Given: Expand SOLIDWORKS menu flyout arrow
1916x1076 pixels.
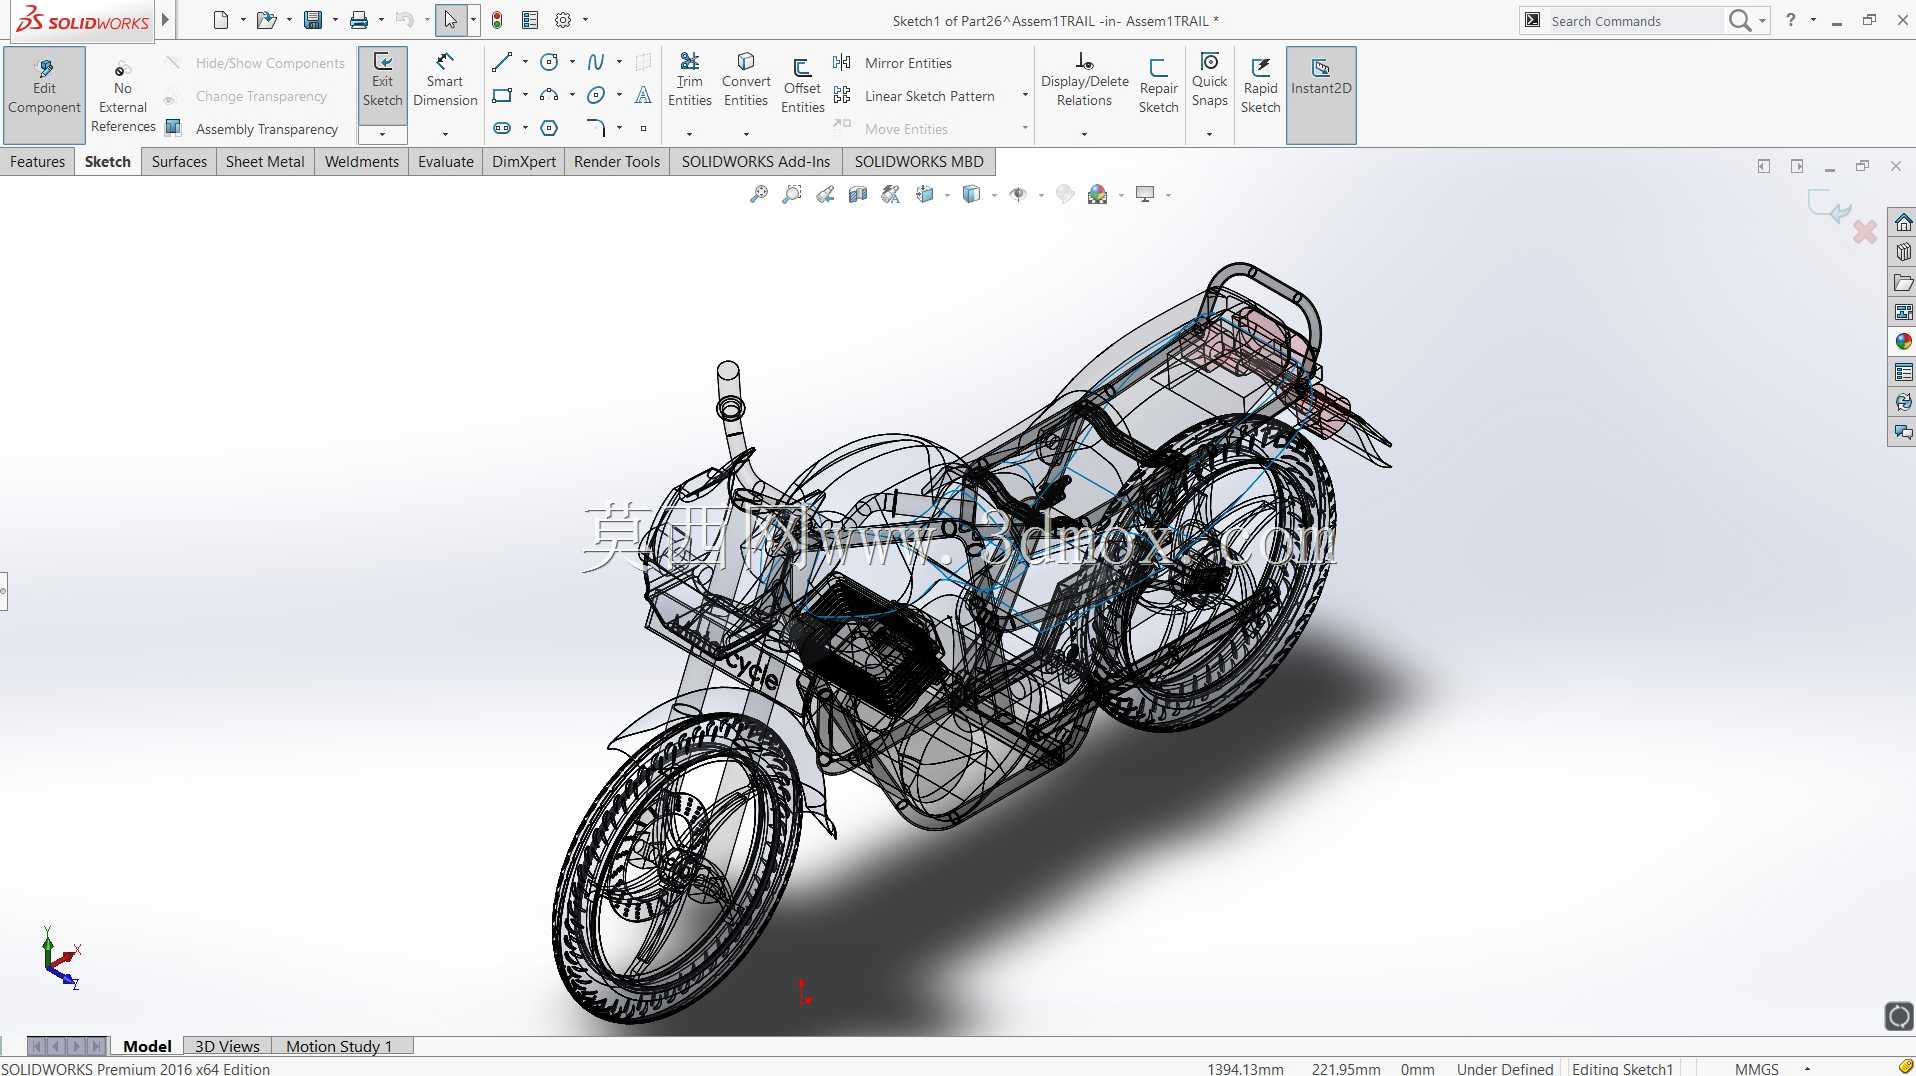Looking at the screenshot, I should click(165, 19).
